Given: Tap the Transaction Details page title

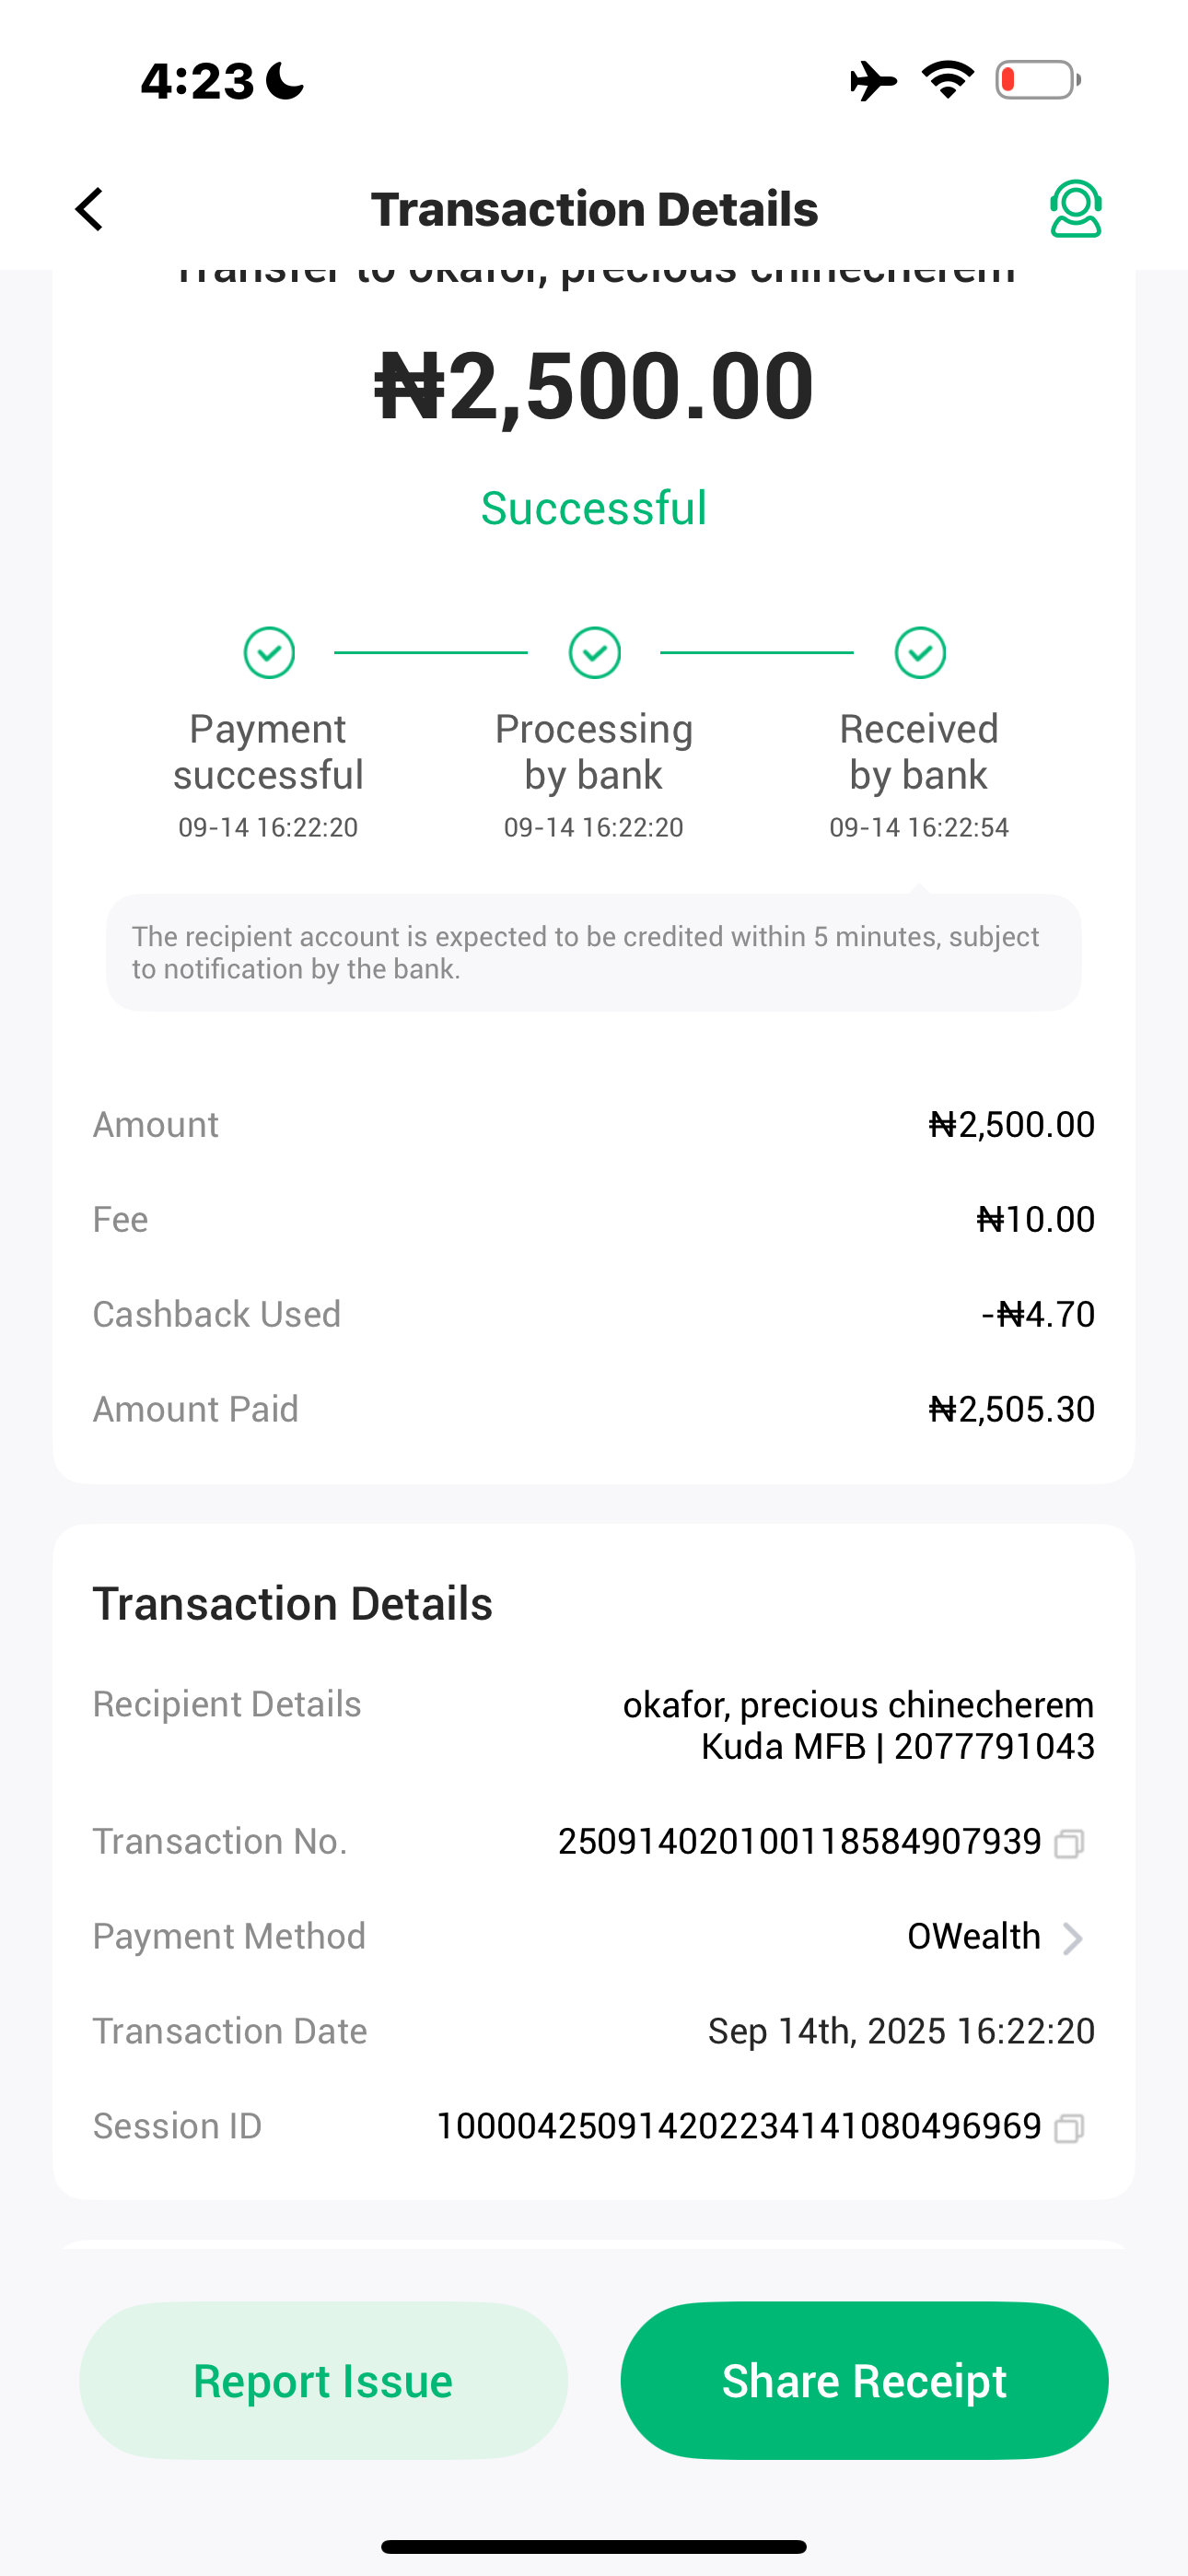Looking at the screenshot, I should click(x=594, y=210).
